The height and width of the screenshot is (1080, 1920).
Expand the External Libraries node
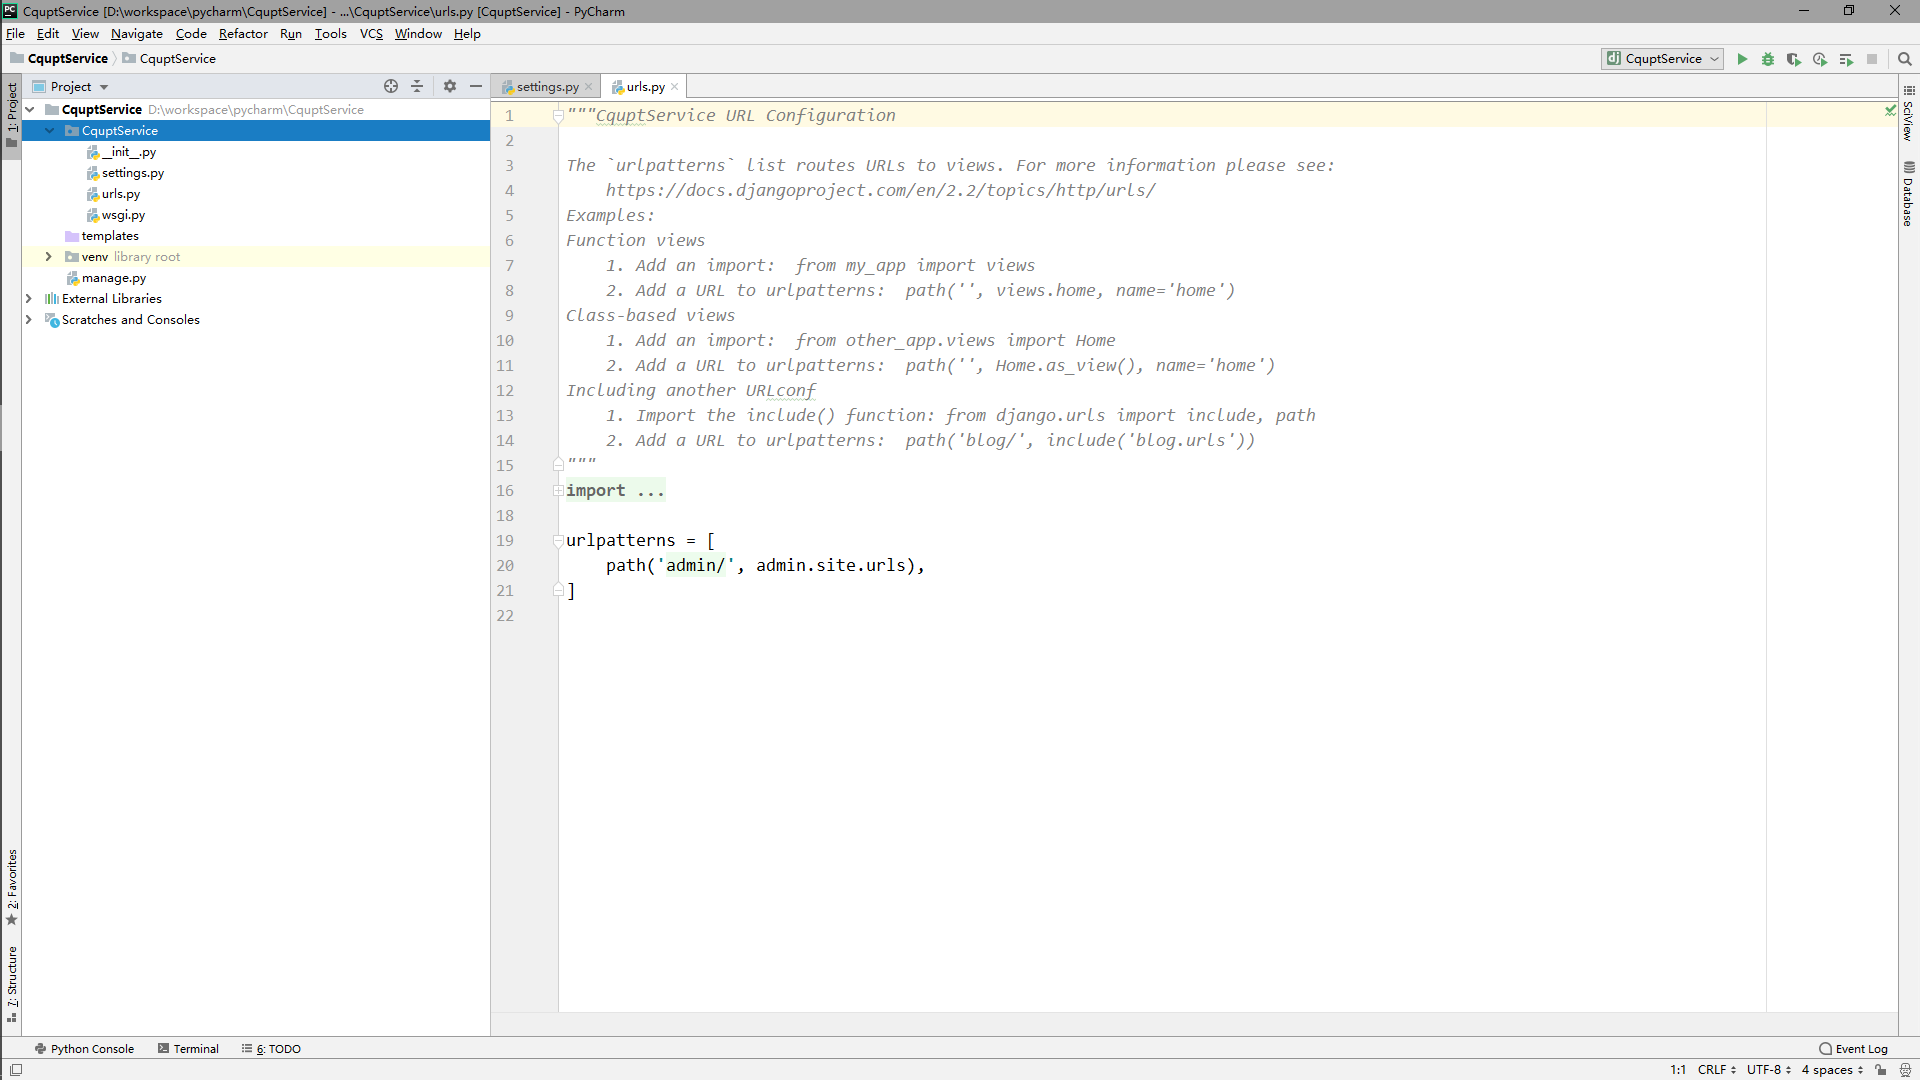click(29, 299)
